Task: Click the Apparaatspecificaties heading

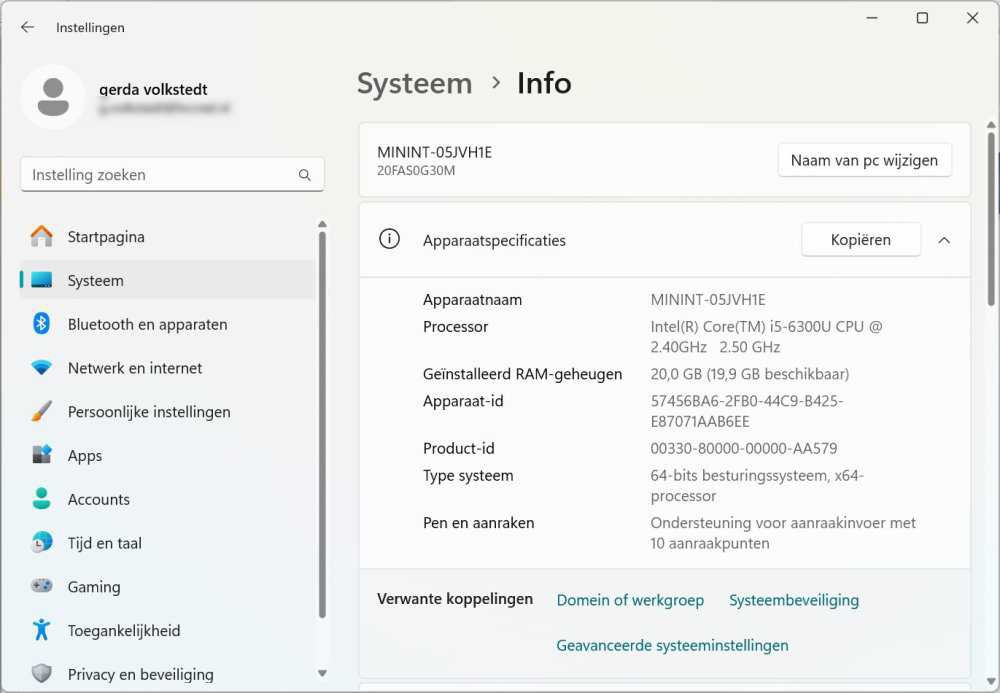Action: click(494, 240)
